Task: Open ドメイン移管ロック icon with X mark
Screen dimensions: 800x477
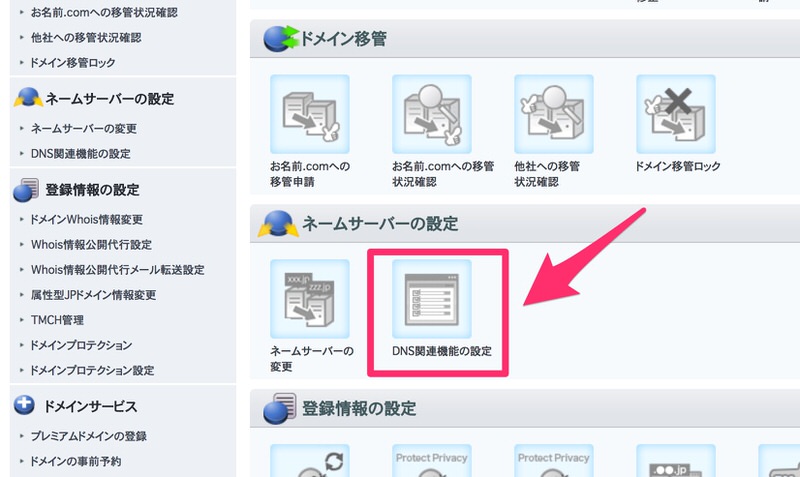Action: [676, 114]
